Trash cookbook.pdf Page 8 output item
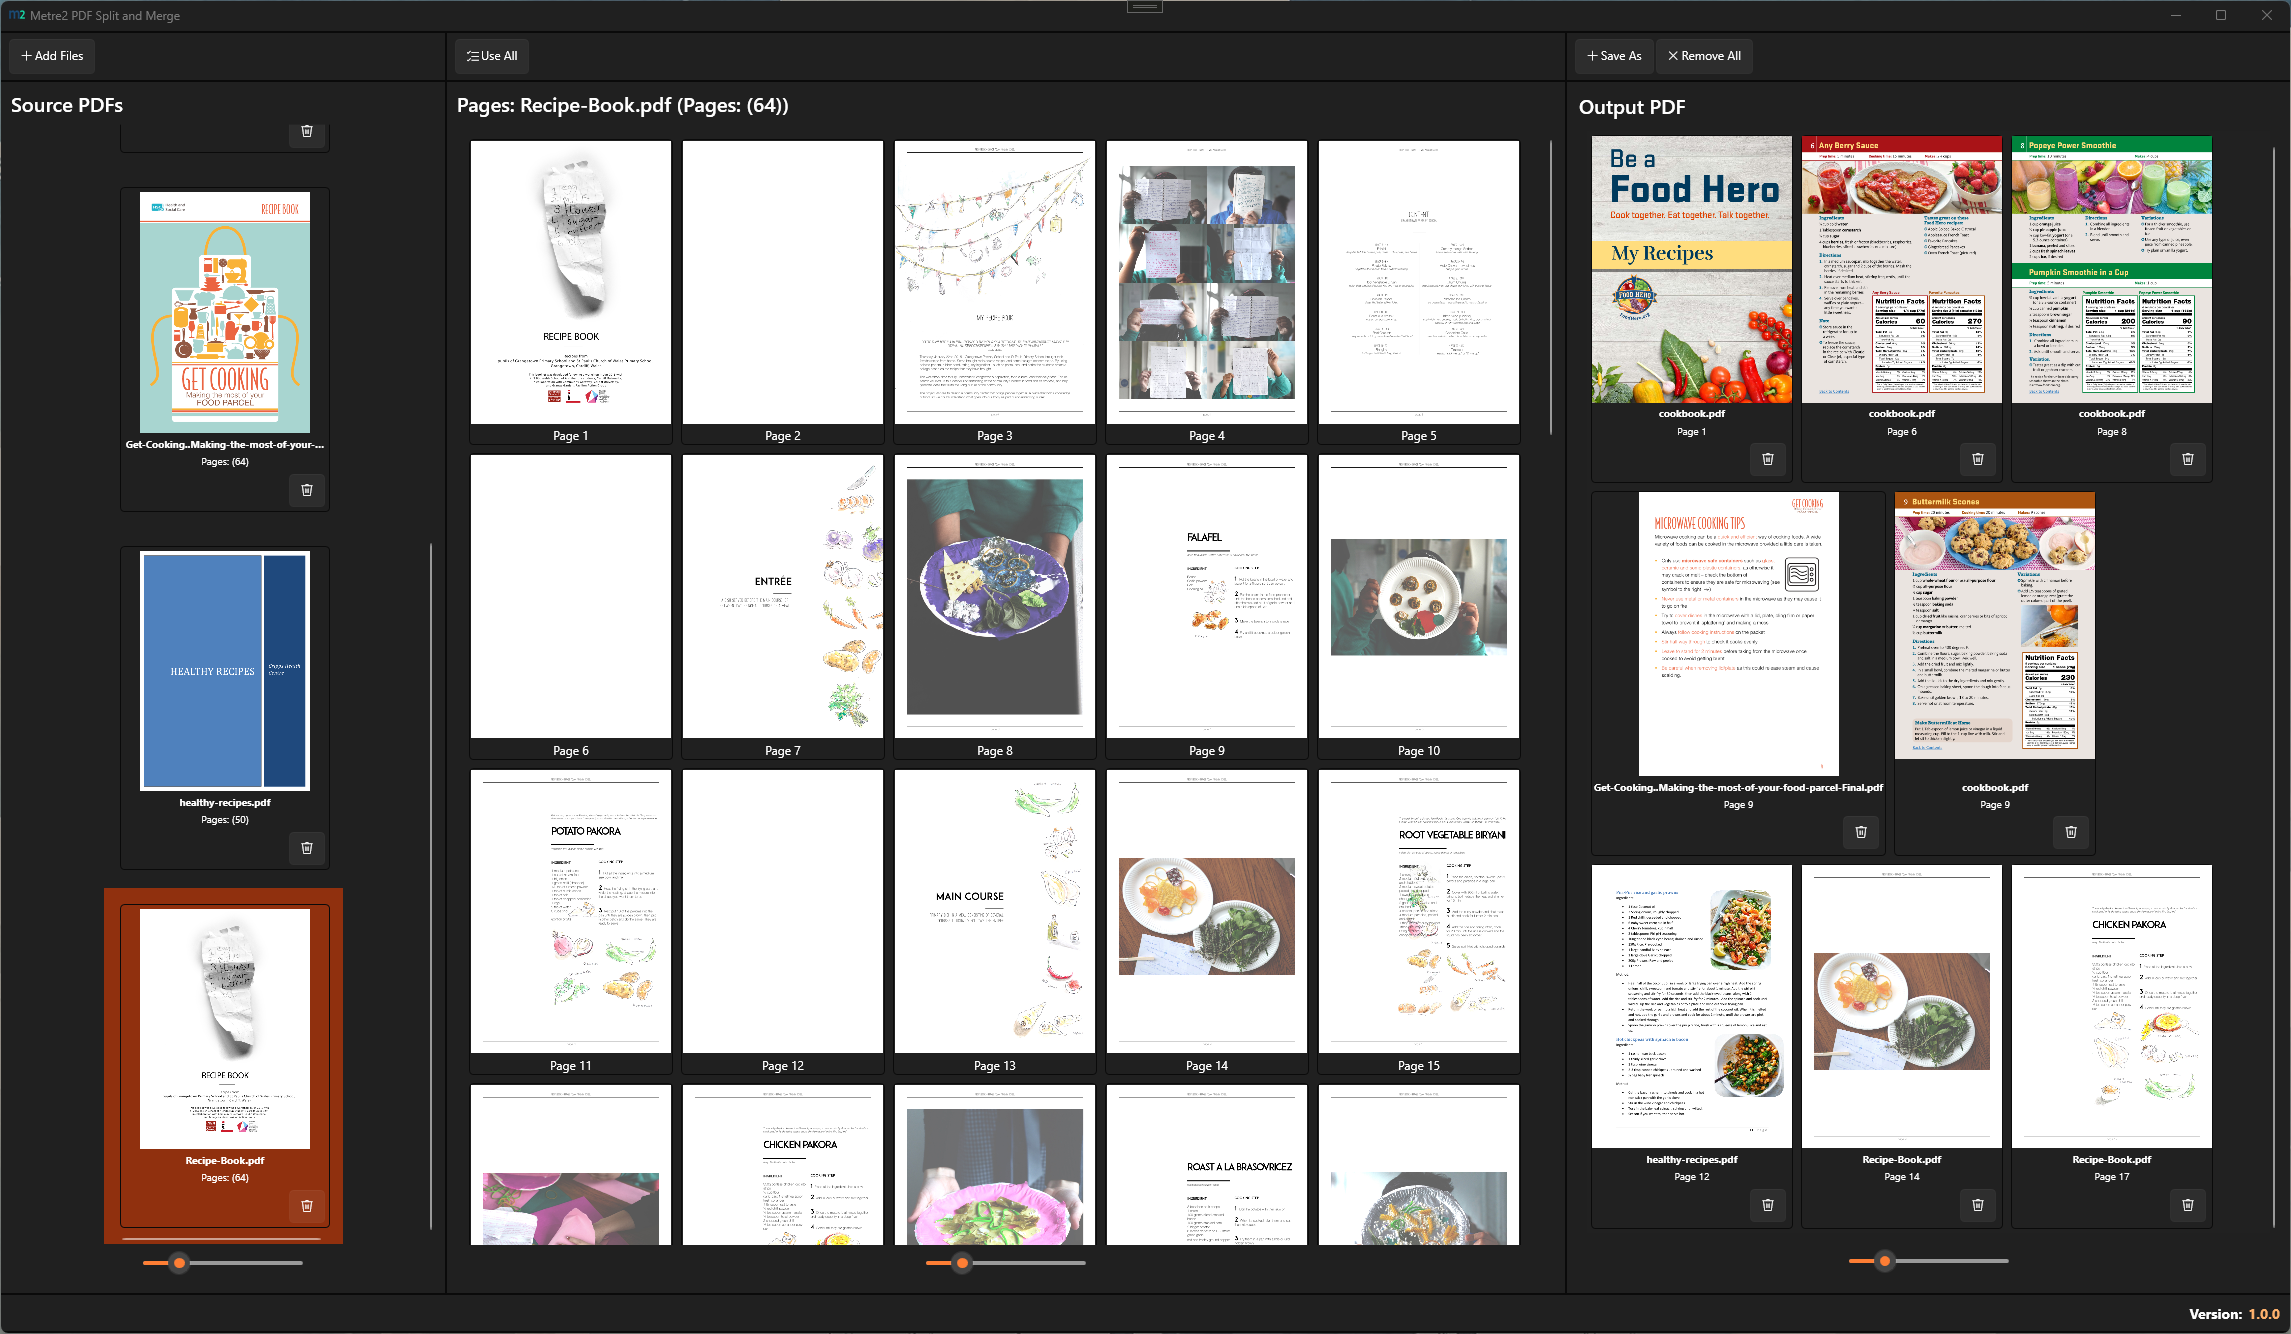2291x1334 pixels. 2187,459
